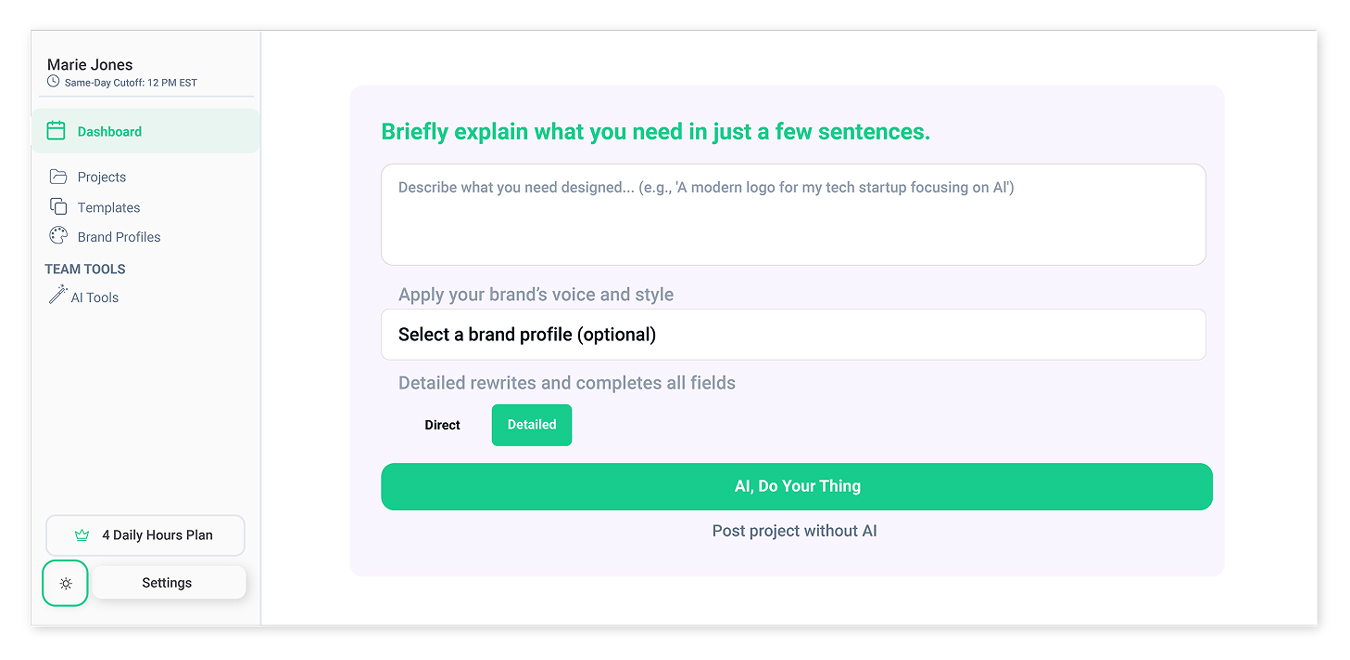Click Post project without AI
Screen dimensions: 1350x660
(x=795, y=530)
